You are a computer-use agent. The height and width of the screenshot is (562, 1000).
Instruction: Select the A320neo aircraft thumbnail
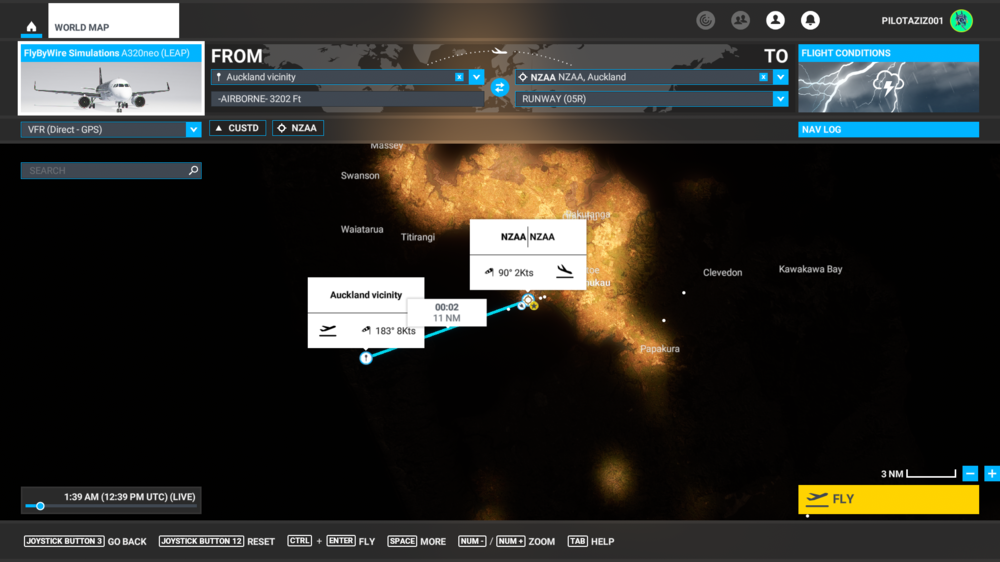[x=112, y=78]
